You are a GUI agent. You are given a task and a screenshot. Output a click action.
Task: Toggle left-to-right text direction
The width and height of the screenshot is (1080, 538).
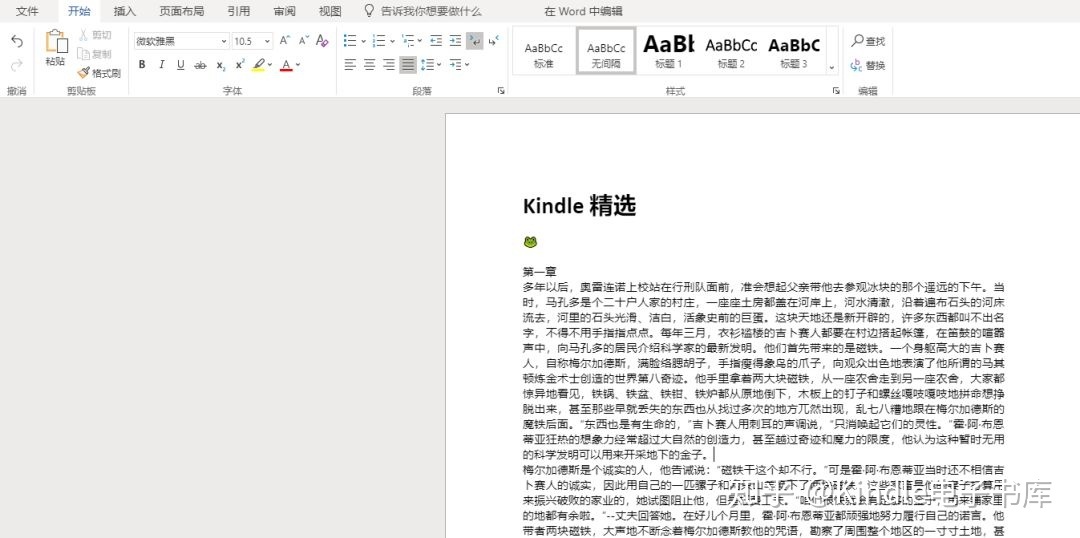(475, 41)
